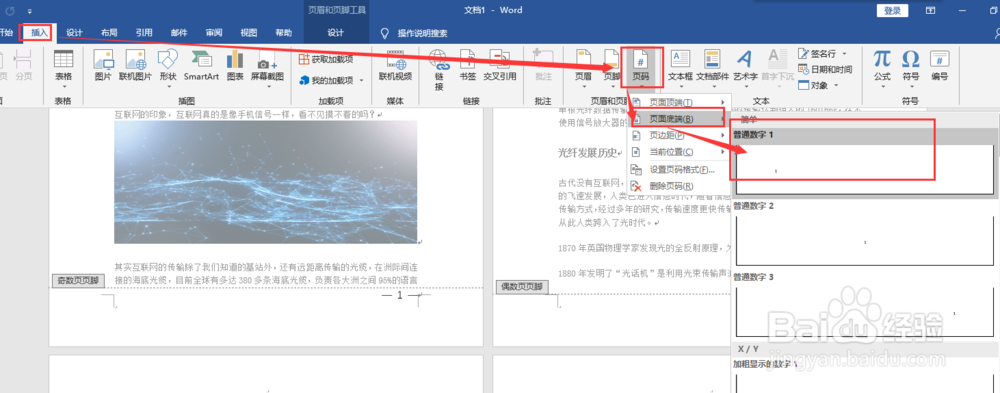Screen dimensions: 1000x393
Task: Click the 光纤发展历史 heading
Action: click(587, 152)
